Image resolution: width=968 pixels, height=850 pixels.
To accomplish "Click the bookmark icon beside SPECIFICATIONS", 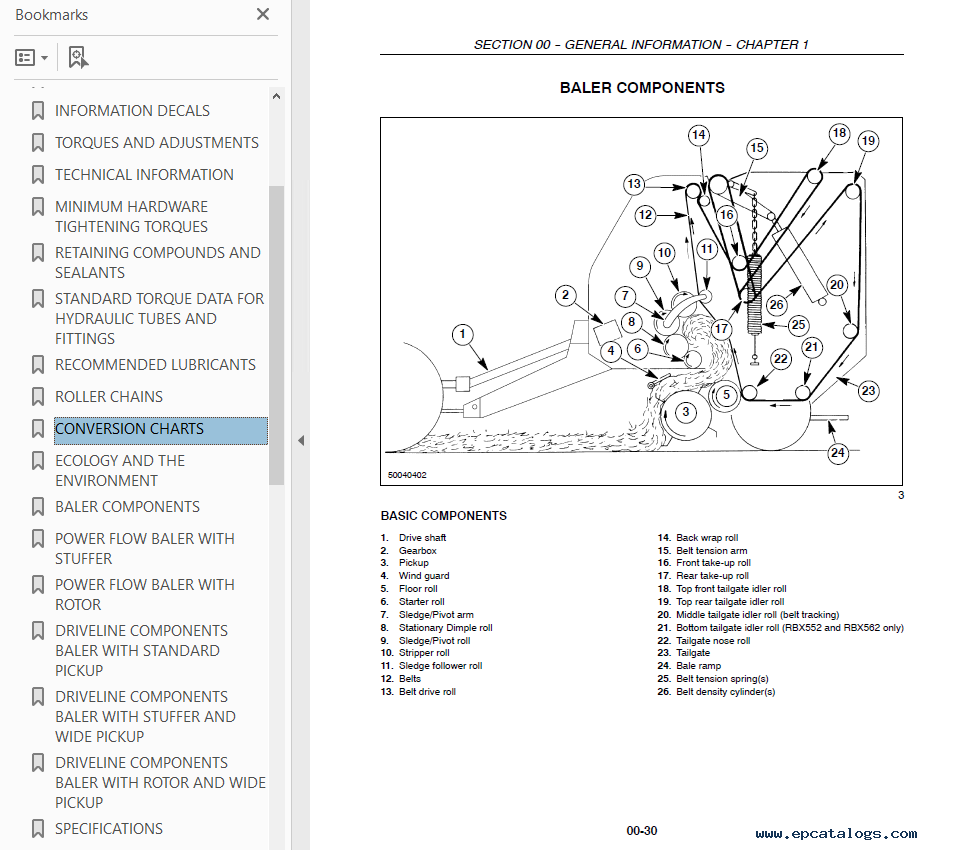I will tap(38, 829).
